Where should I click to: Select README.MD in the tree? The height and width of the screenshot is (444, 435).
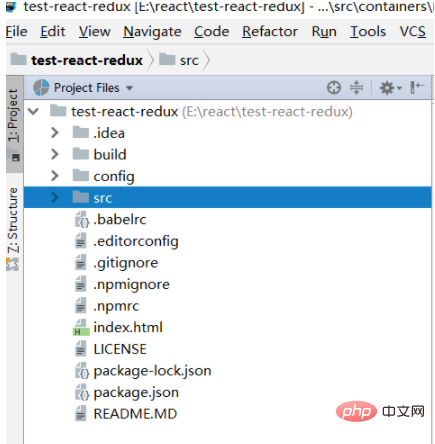(x=135, y=414)
